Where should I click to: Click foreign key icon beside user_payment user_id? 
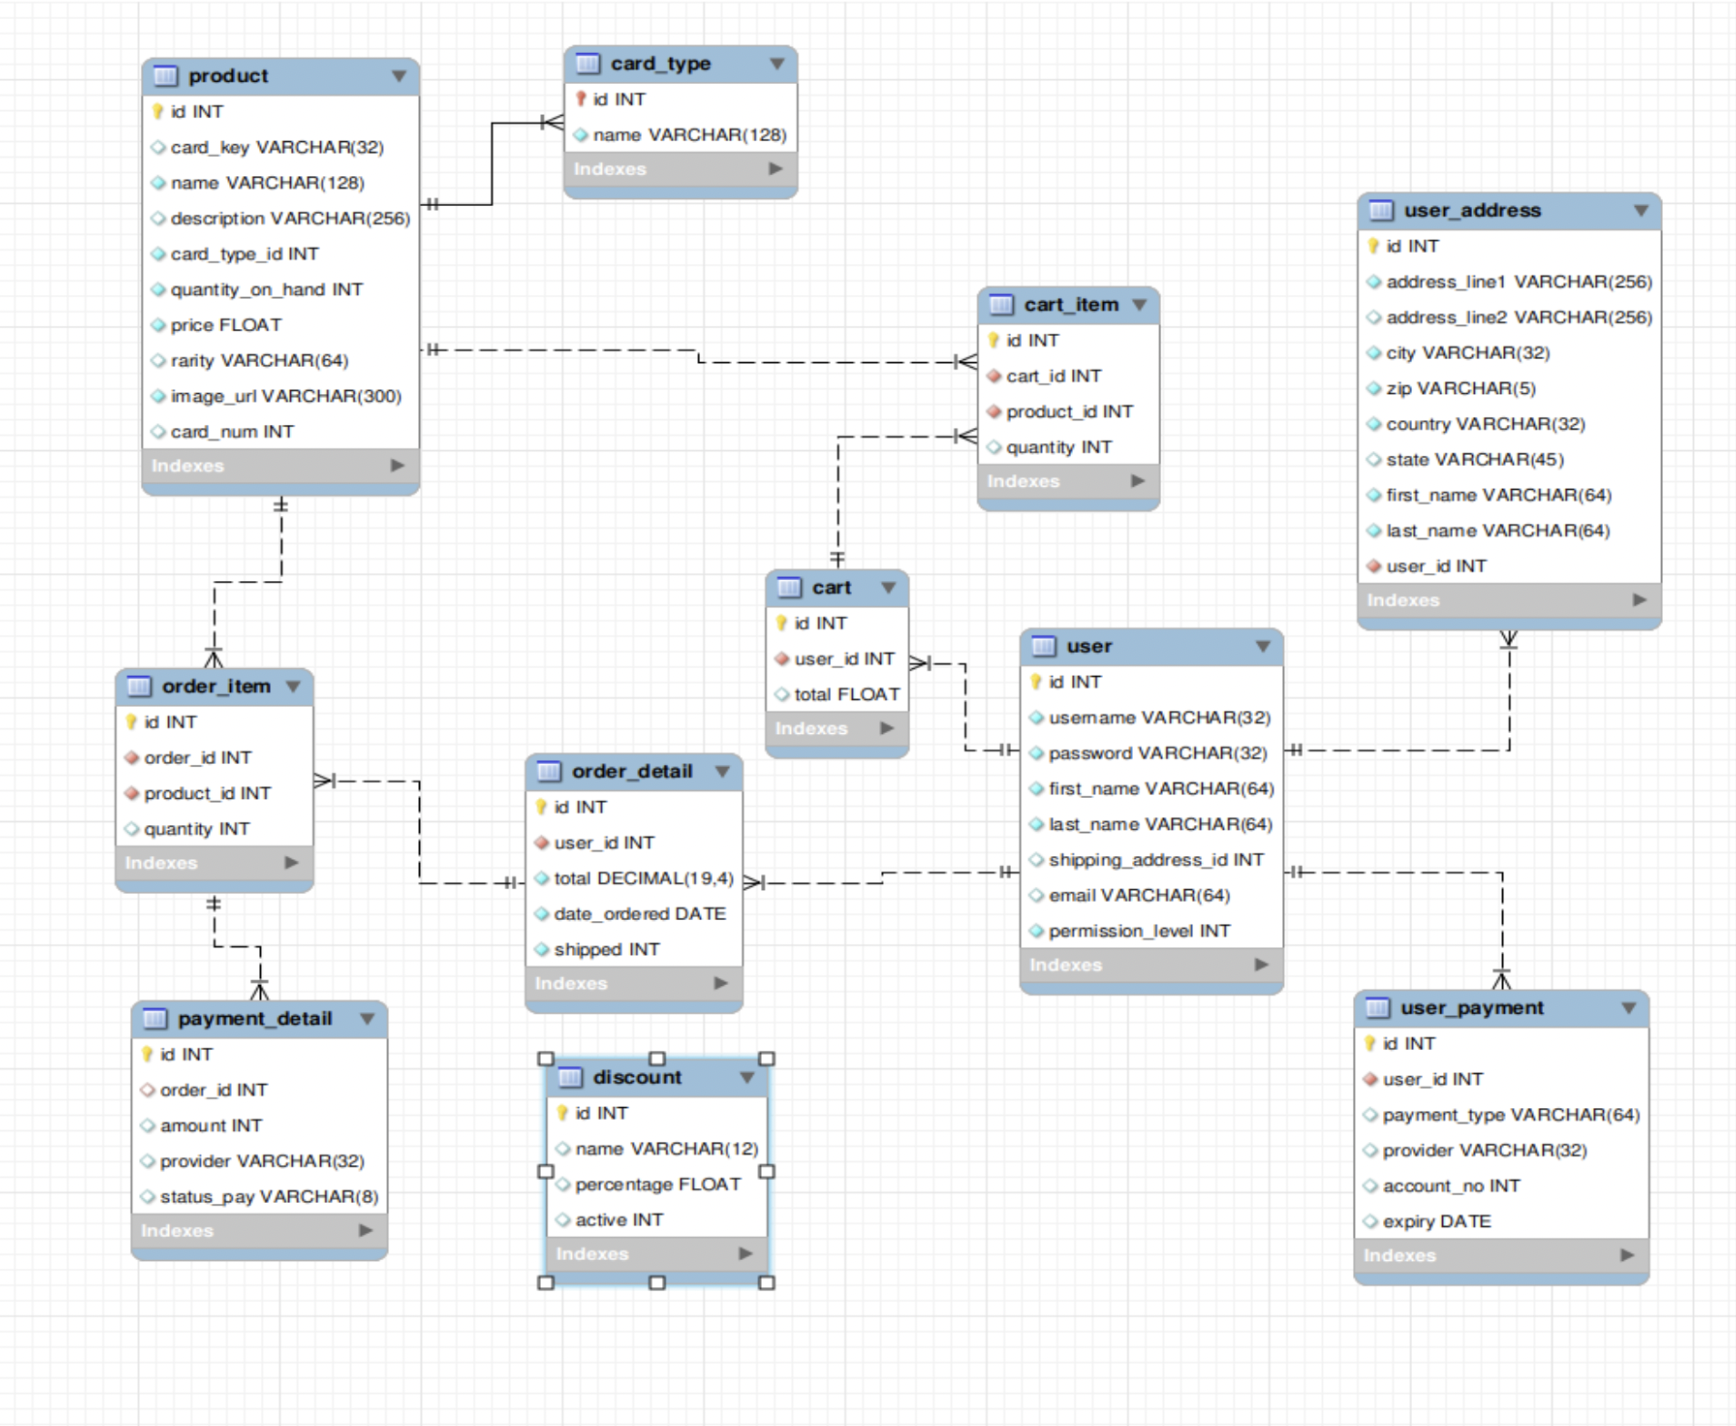tap(1370, 1080)
